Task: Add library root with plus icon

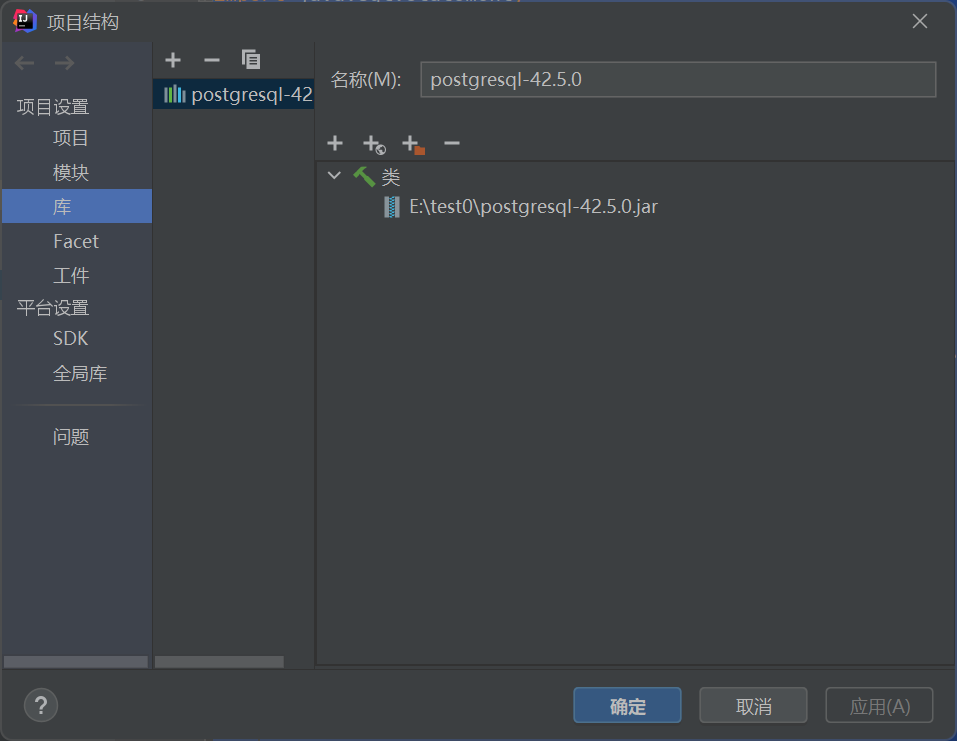Action: point(335,143)
